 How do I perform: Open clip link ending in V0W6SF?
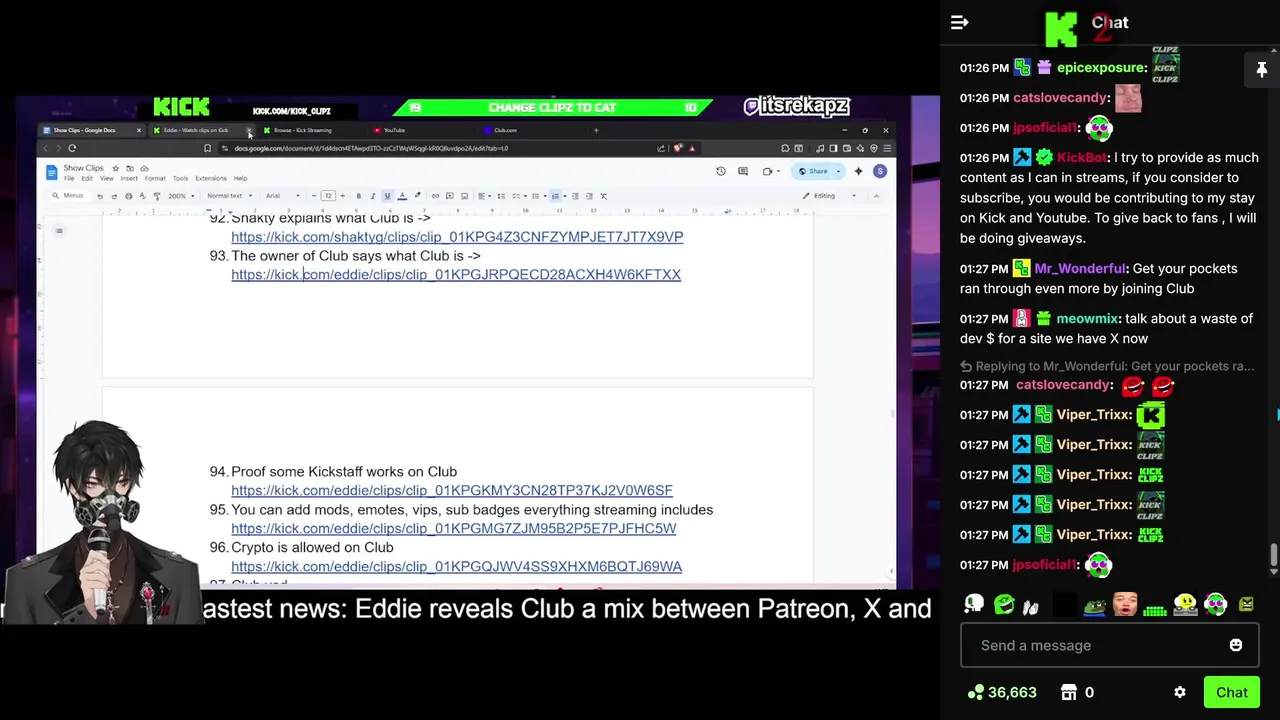click(452, 490)
